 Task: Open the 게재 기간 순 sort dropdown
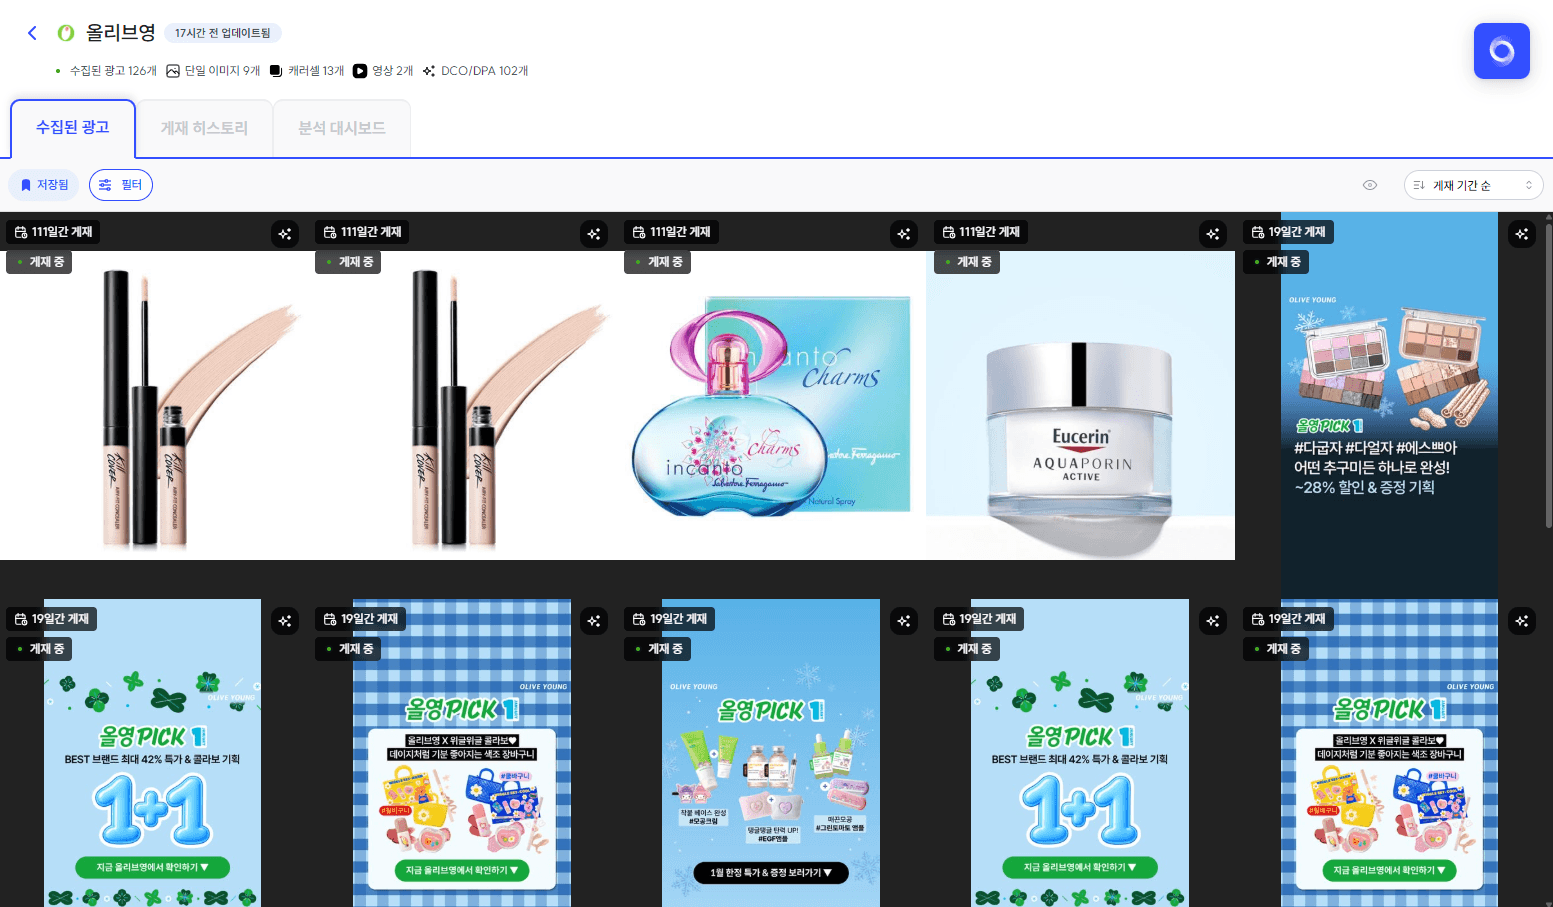(x=1473, y=185)
